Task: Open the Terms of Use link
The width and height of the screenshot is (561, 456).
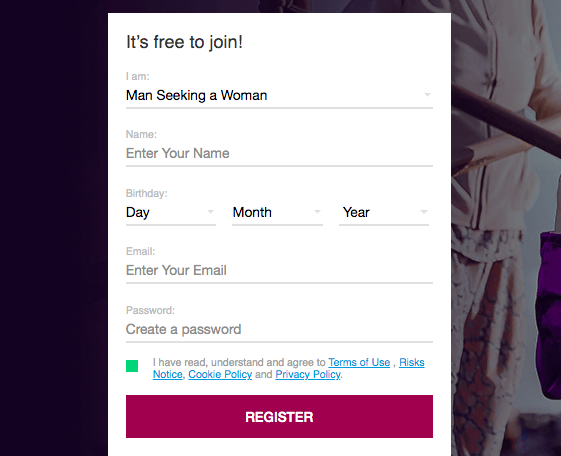Action: (359, 362)
